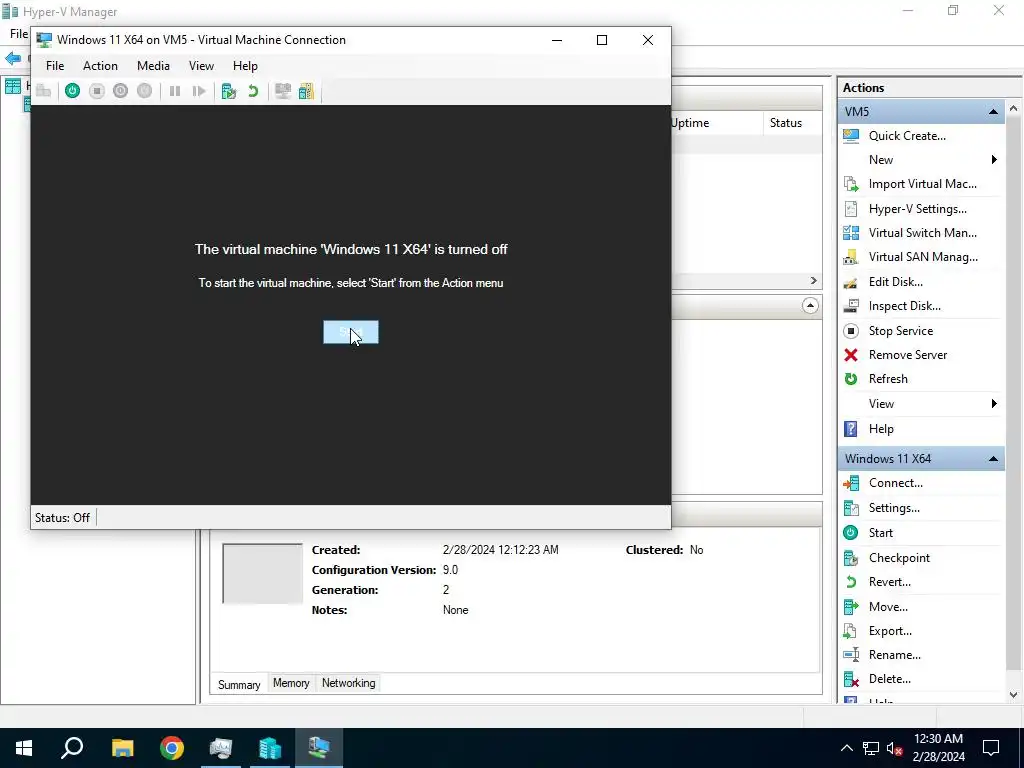The image size is (1024, 768).
Task: Open Google Chrome from taskbar
Action: click(x=172, y=748)
